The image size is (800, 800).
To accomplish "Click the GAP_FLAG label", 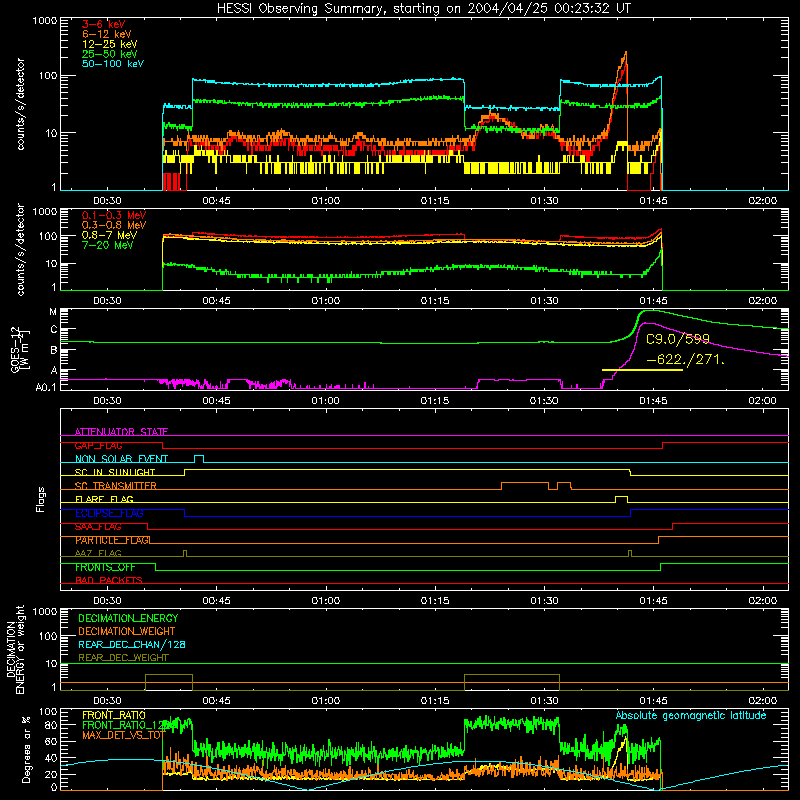I will click(x=98, y=445).
